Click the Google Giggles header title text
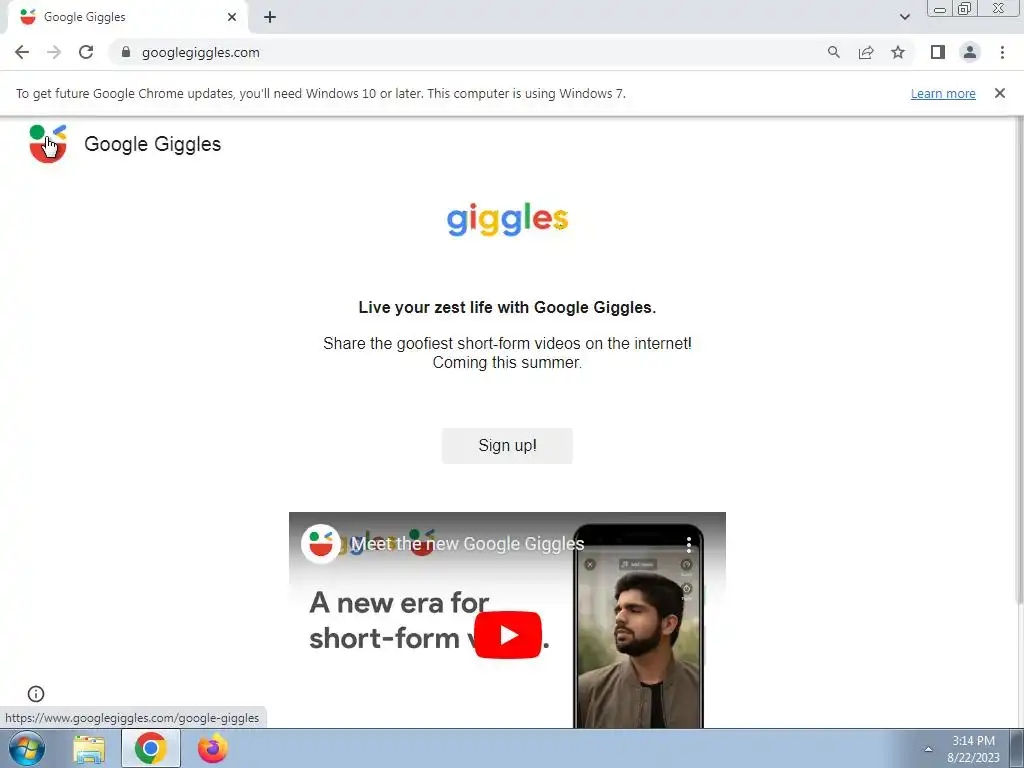Screen dimensions: 1024x768 pyautogui.click(x=153, y=144)
